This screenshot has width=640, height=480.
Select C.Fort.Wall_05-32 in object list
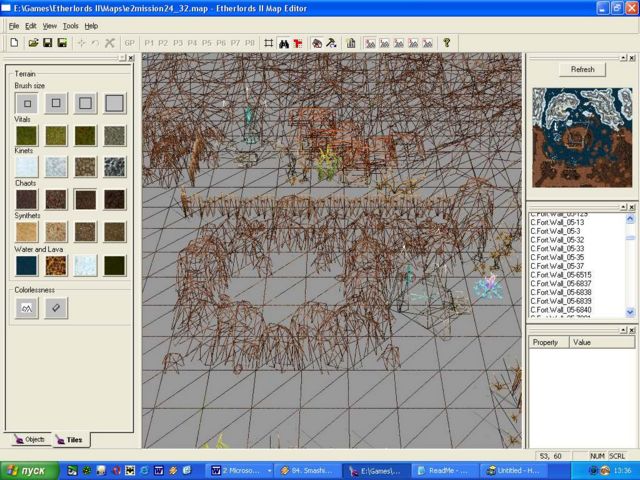point(557,240)
